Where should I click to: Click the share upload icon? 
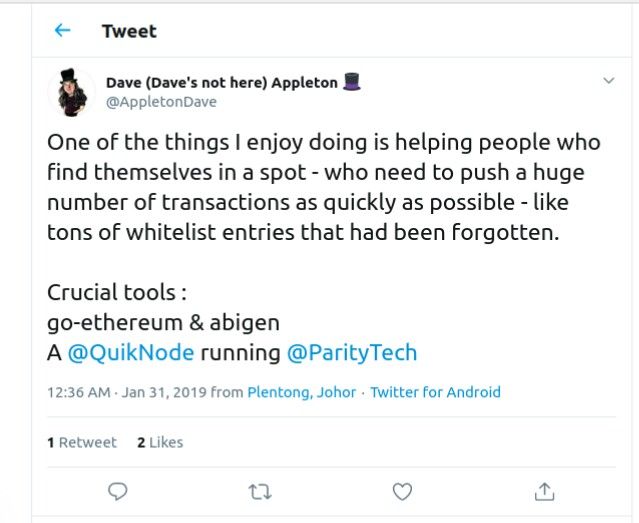point(544,491)
